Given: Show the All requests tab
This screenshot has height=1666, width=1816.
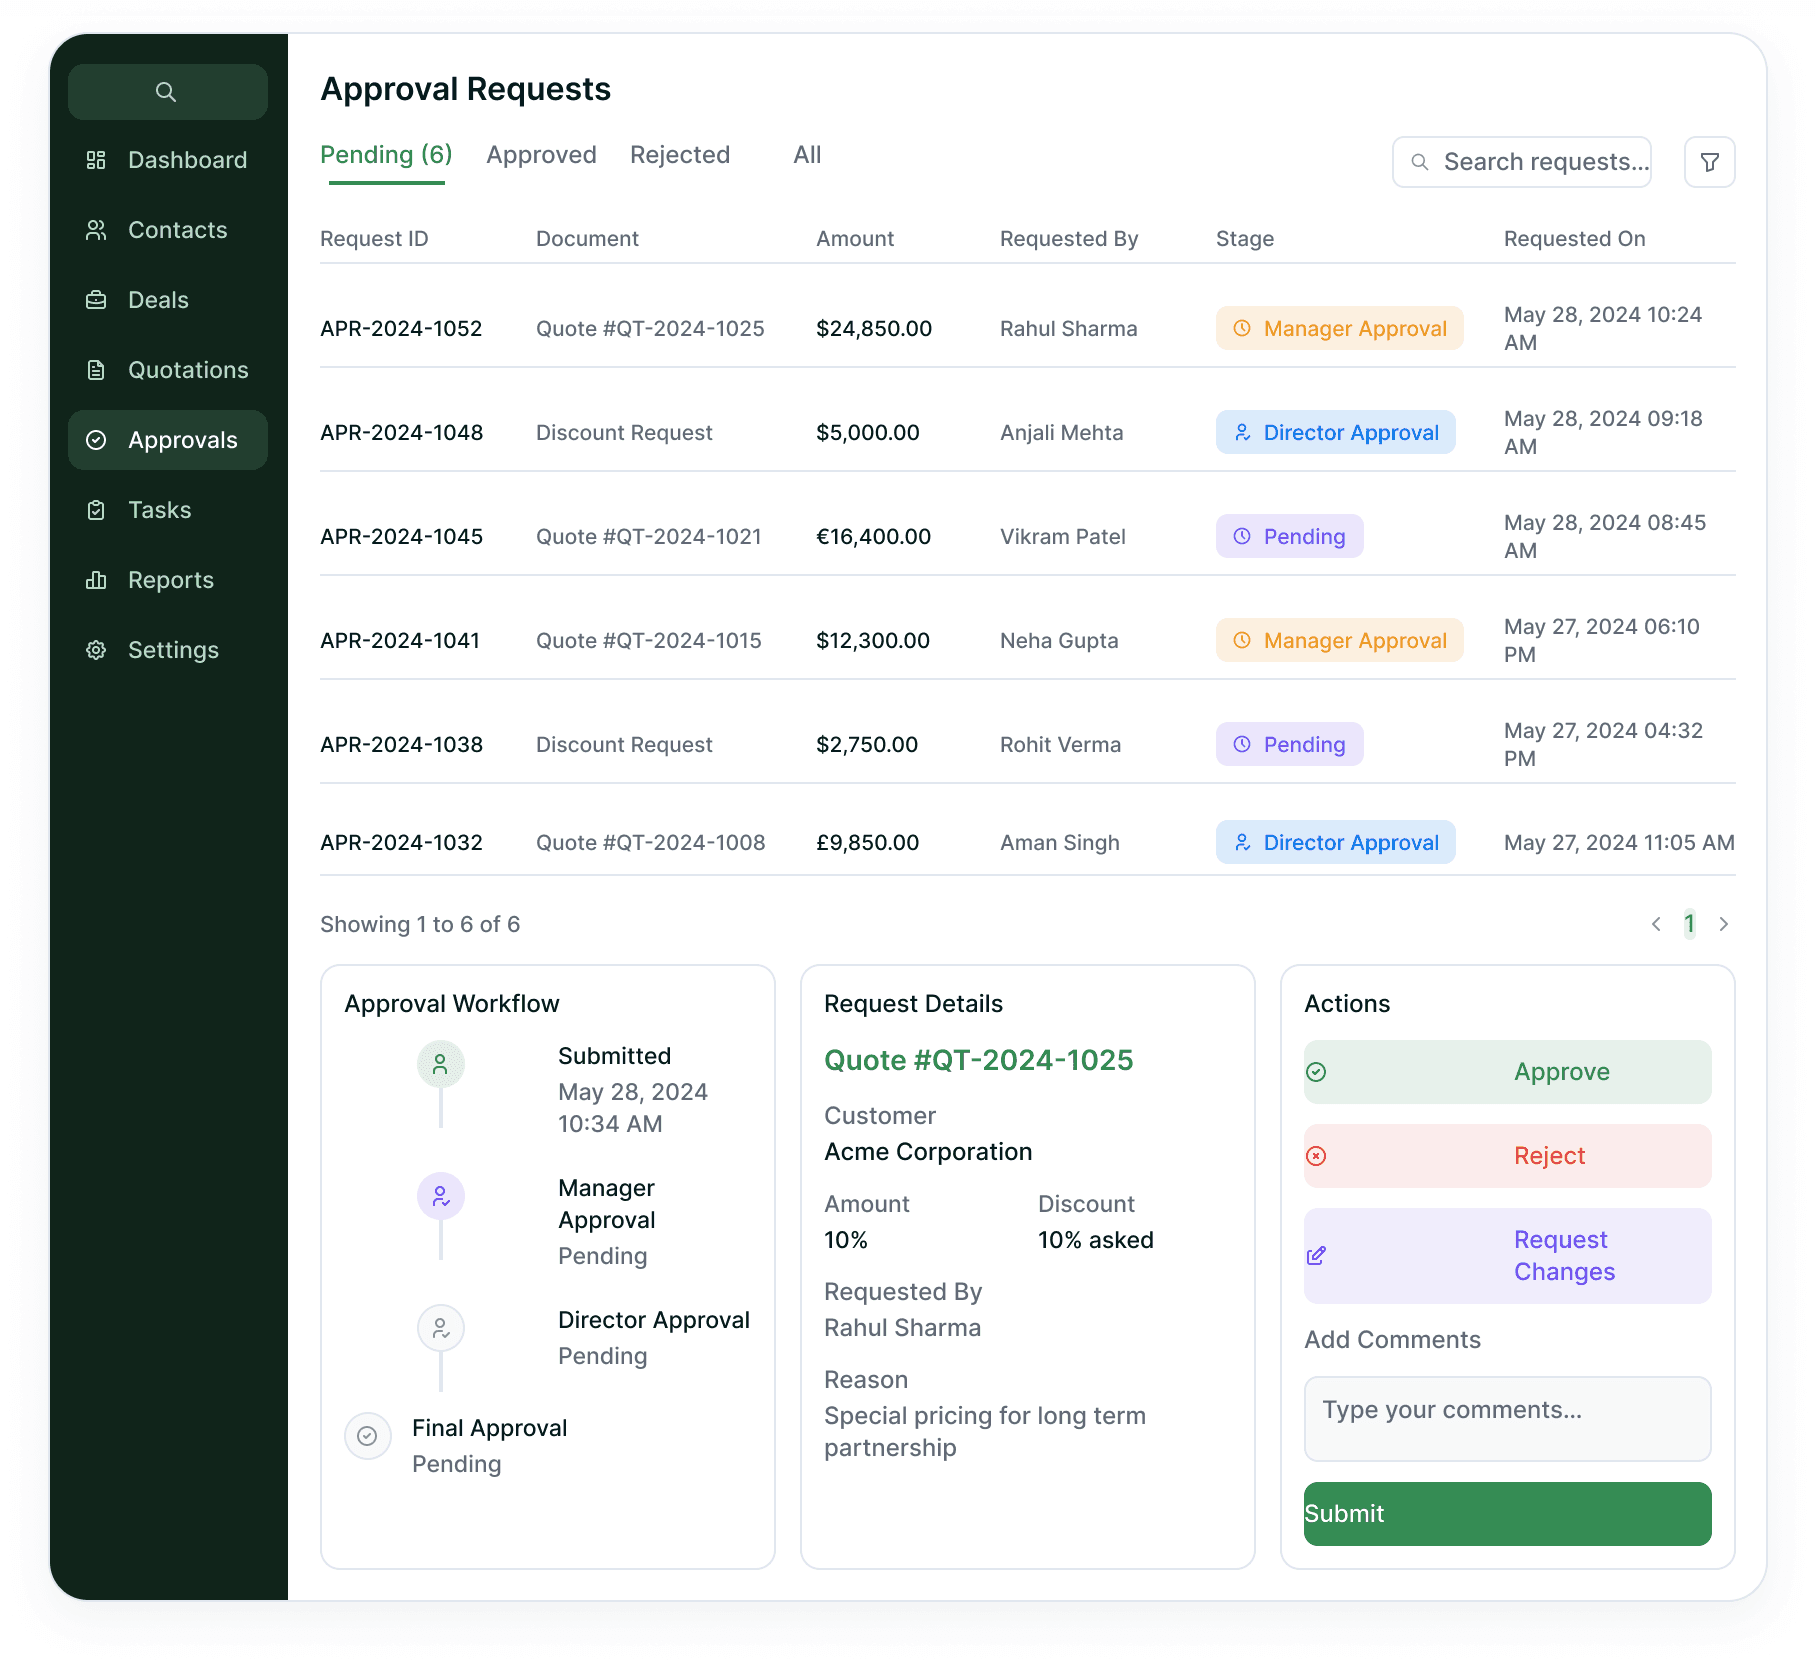Looking at the screenshot, I should click(807, 155).
